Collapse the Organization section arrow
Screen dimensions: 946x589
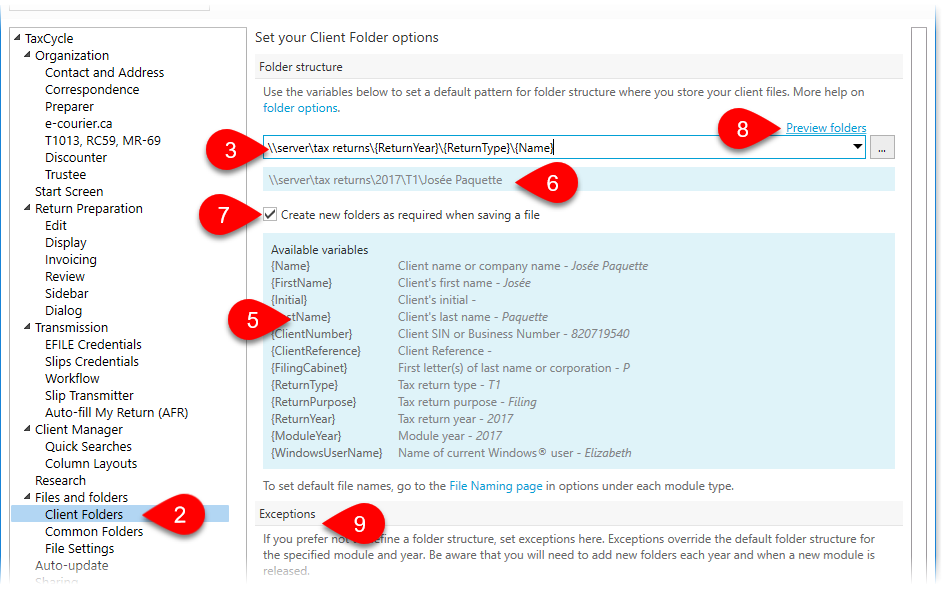[27, 54]
